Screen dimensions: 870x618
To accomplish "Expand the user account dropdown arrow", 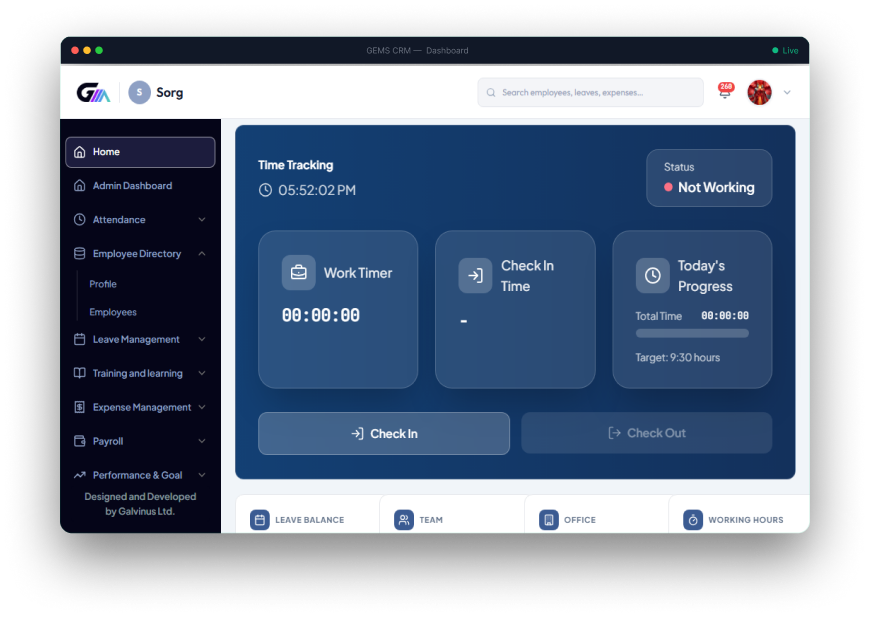I will 787,93.
